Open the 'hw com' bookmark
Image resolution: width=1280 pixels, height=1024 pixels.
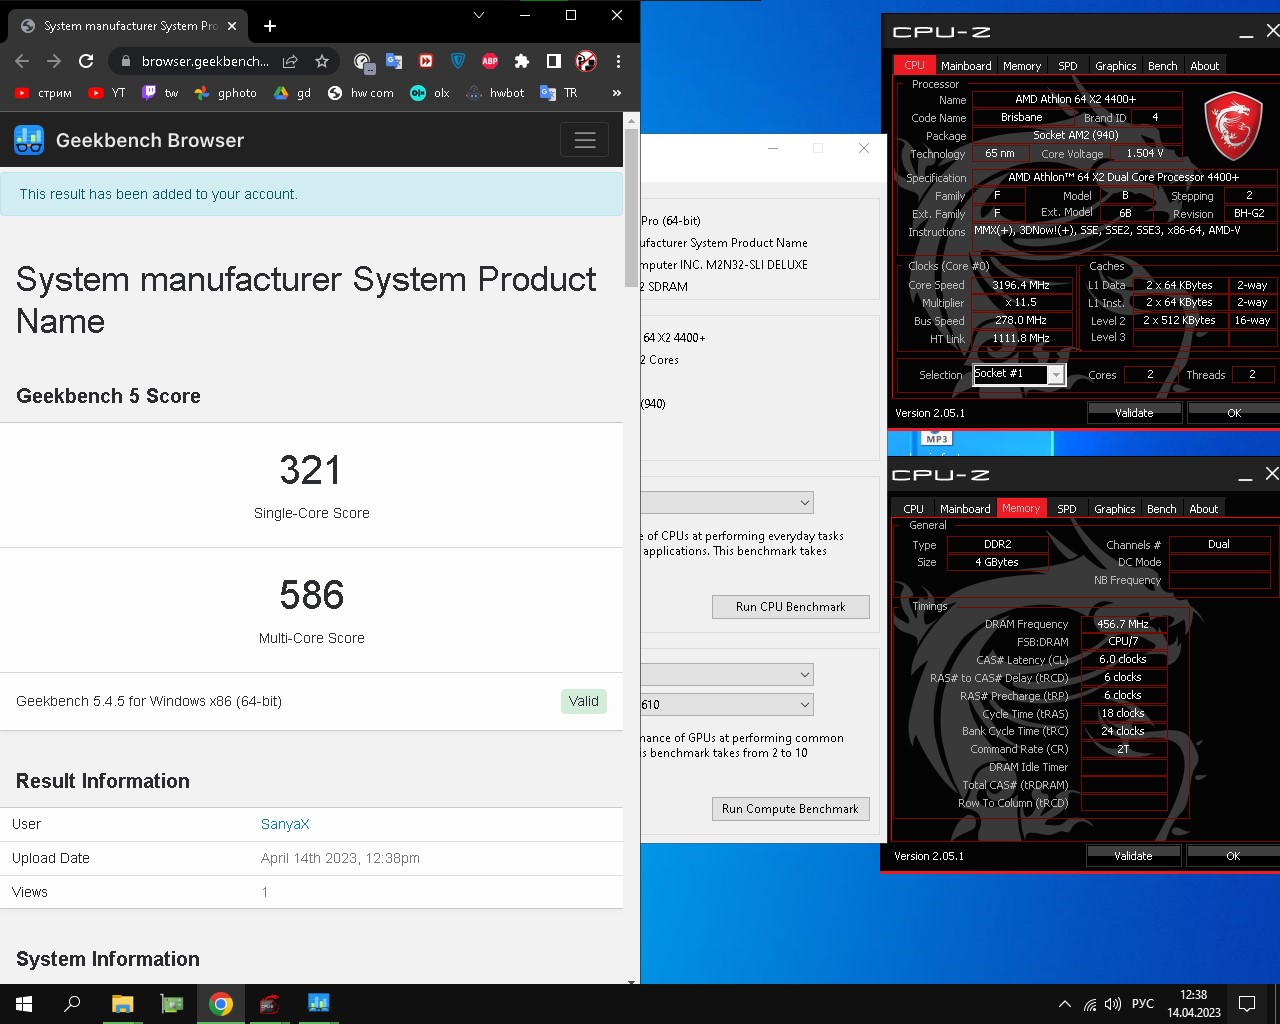click(360, 93)
